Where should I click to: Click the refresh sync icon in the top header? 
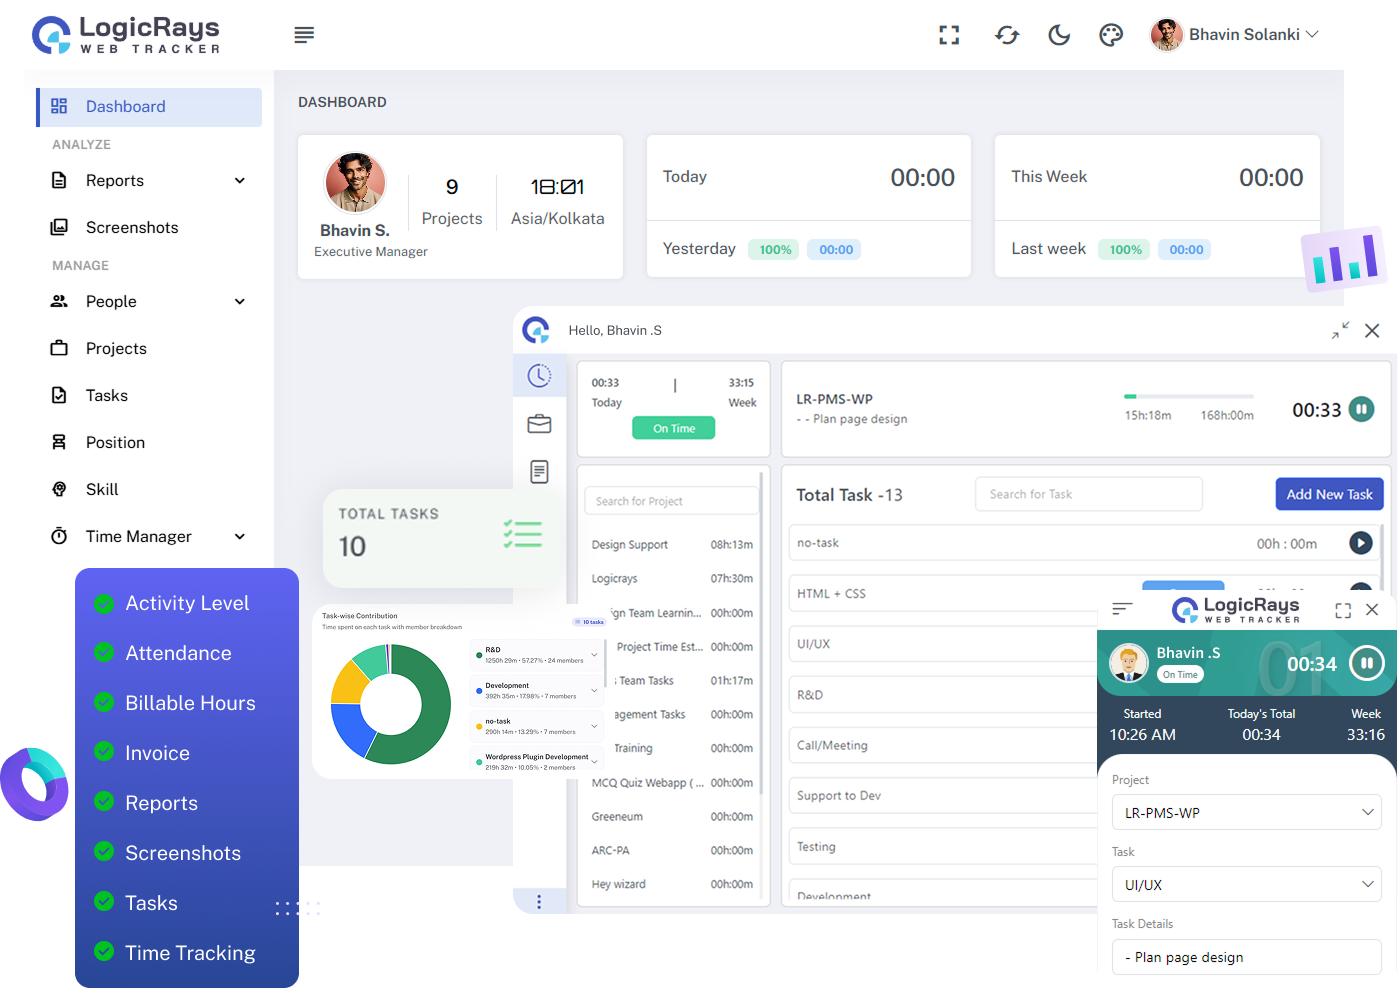pos(1007,35)
